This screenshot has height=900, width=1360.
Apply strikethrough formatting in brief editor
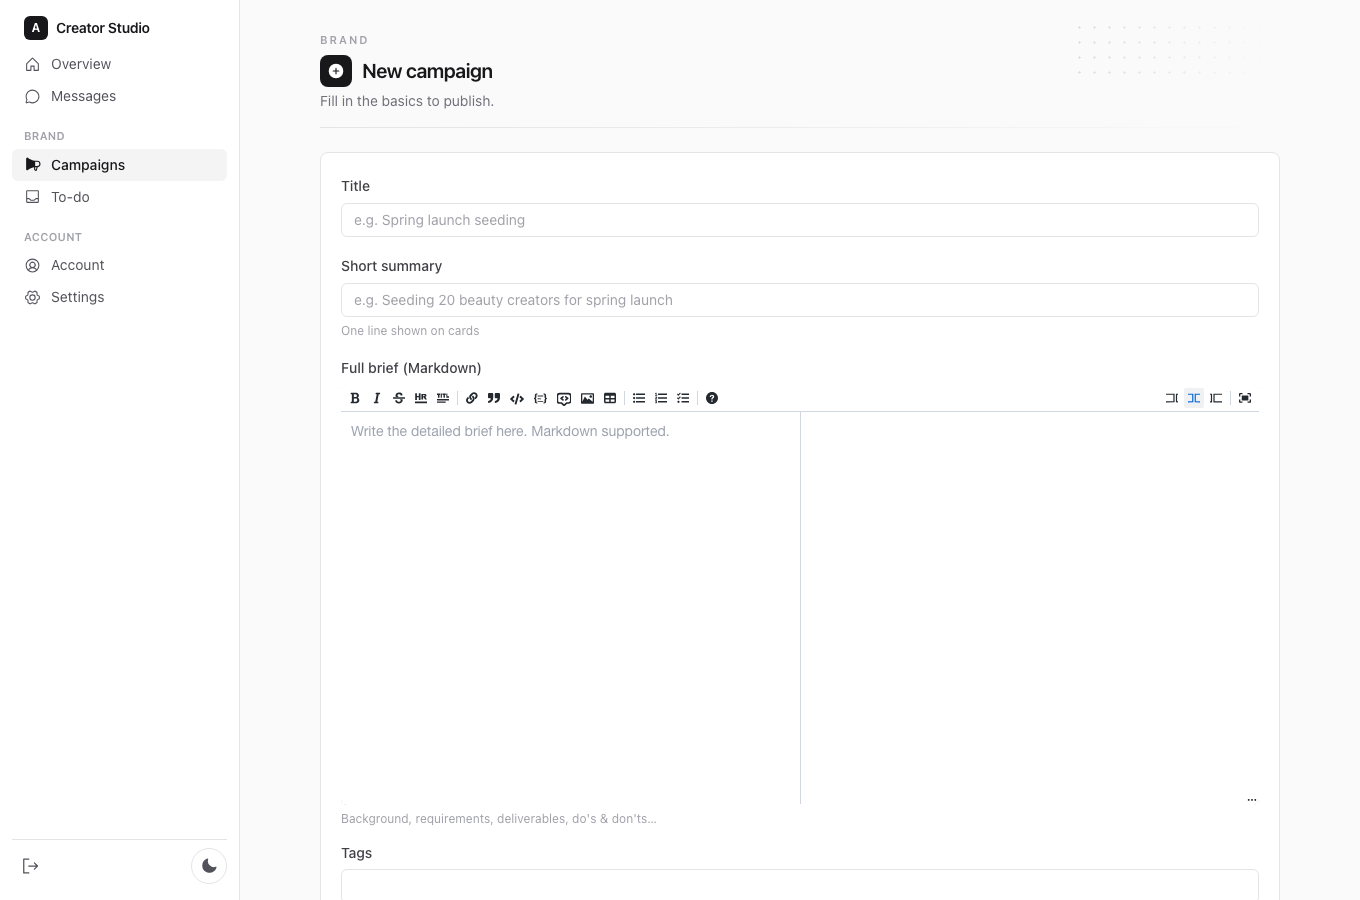point(399,398)
